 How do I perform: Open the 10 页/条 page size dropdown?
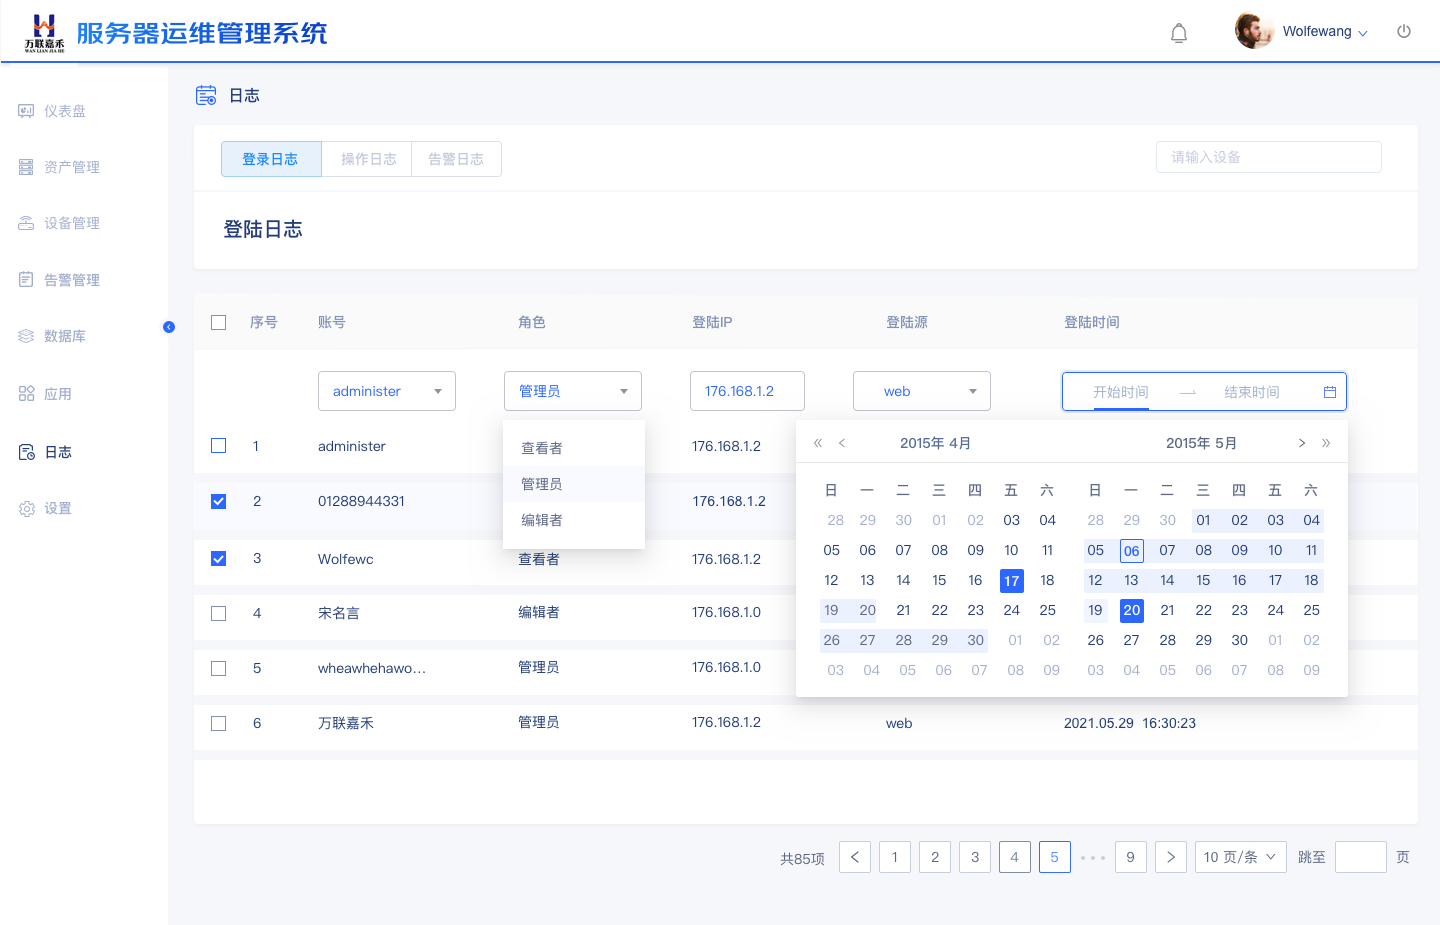click(1240, 857)
